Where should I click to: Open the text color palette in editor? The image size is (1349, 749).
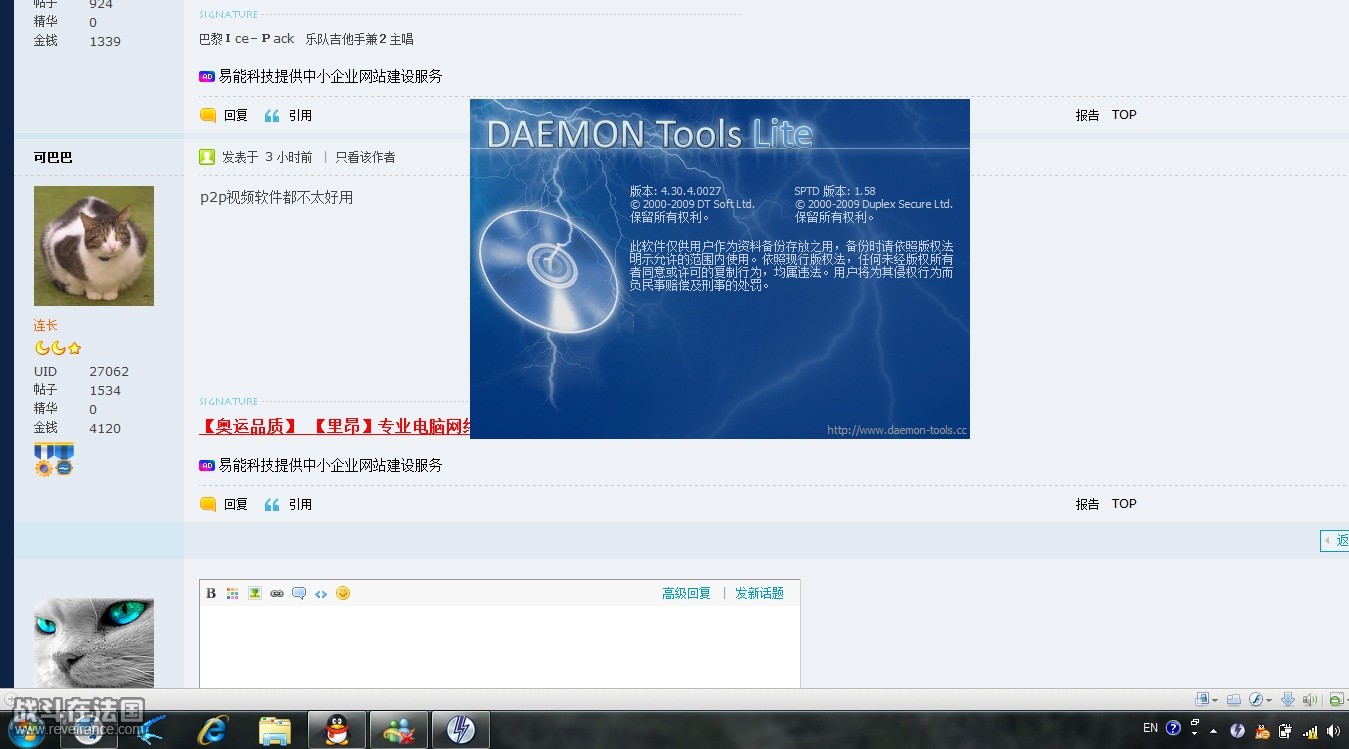click(x=233, y=593)
